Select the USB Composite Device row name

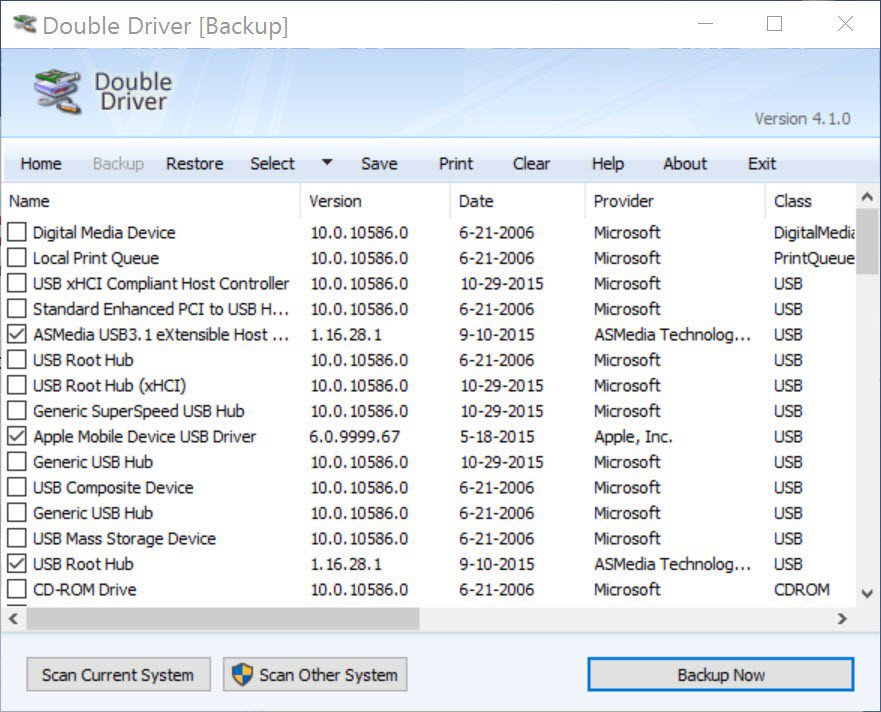point(113,488)
